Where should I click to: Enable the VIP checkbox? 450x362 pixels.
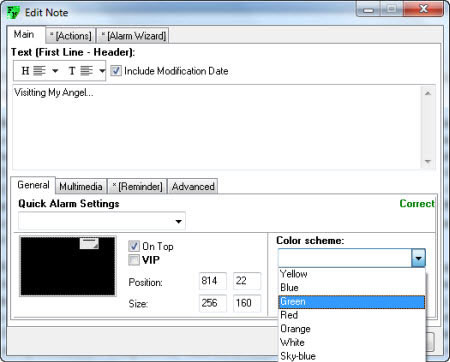pos(134,260)
